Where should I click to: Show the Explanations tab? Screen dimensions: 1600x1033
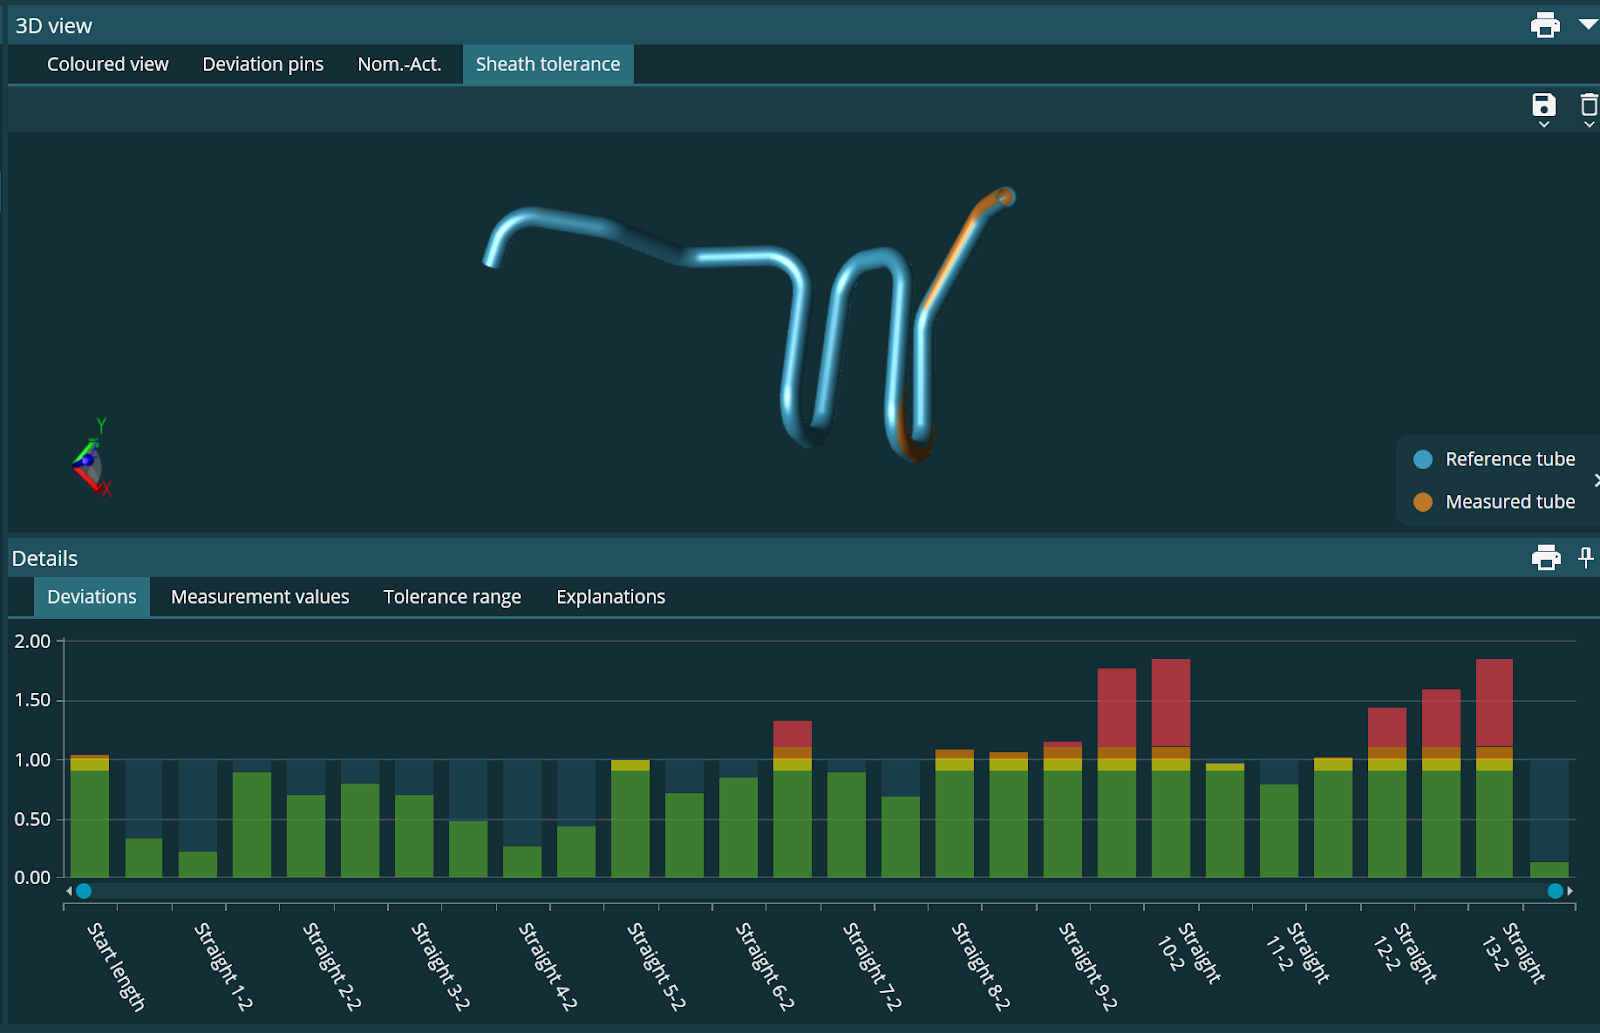pos(611,597)
